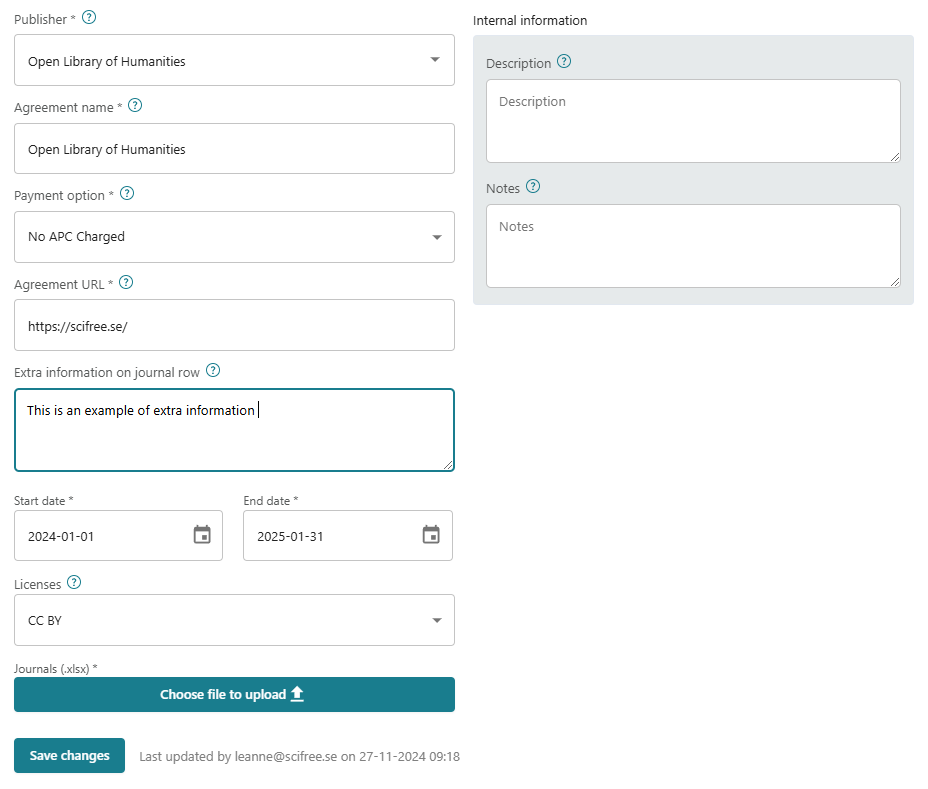The image size is (928, 789).
Task: Expand the Publisher dropdown
Action: click(x=437, y=60)
